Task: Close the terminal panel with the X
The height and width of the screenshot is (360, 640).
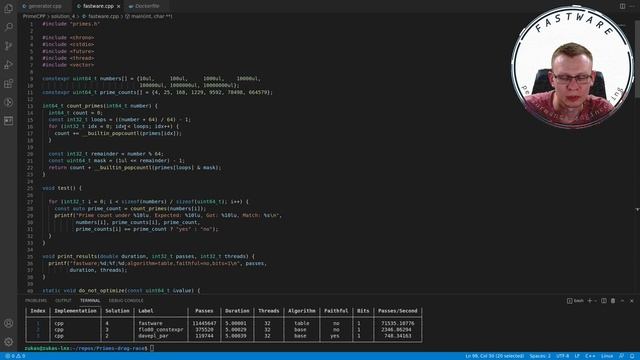Action: [631, 301]
